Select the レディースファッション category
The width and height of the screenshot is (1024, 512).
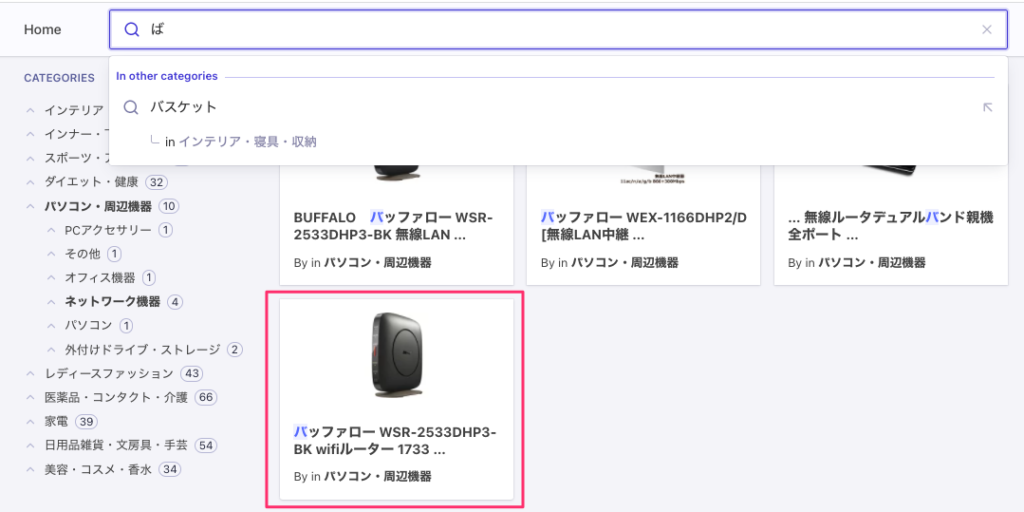click(108, 374)
